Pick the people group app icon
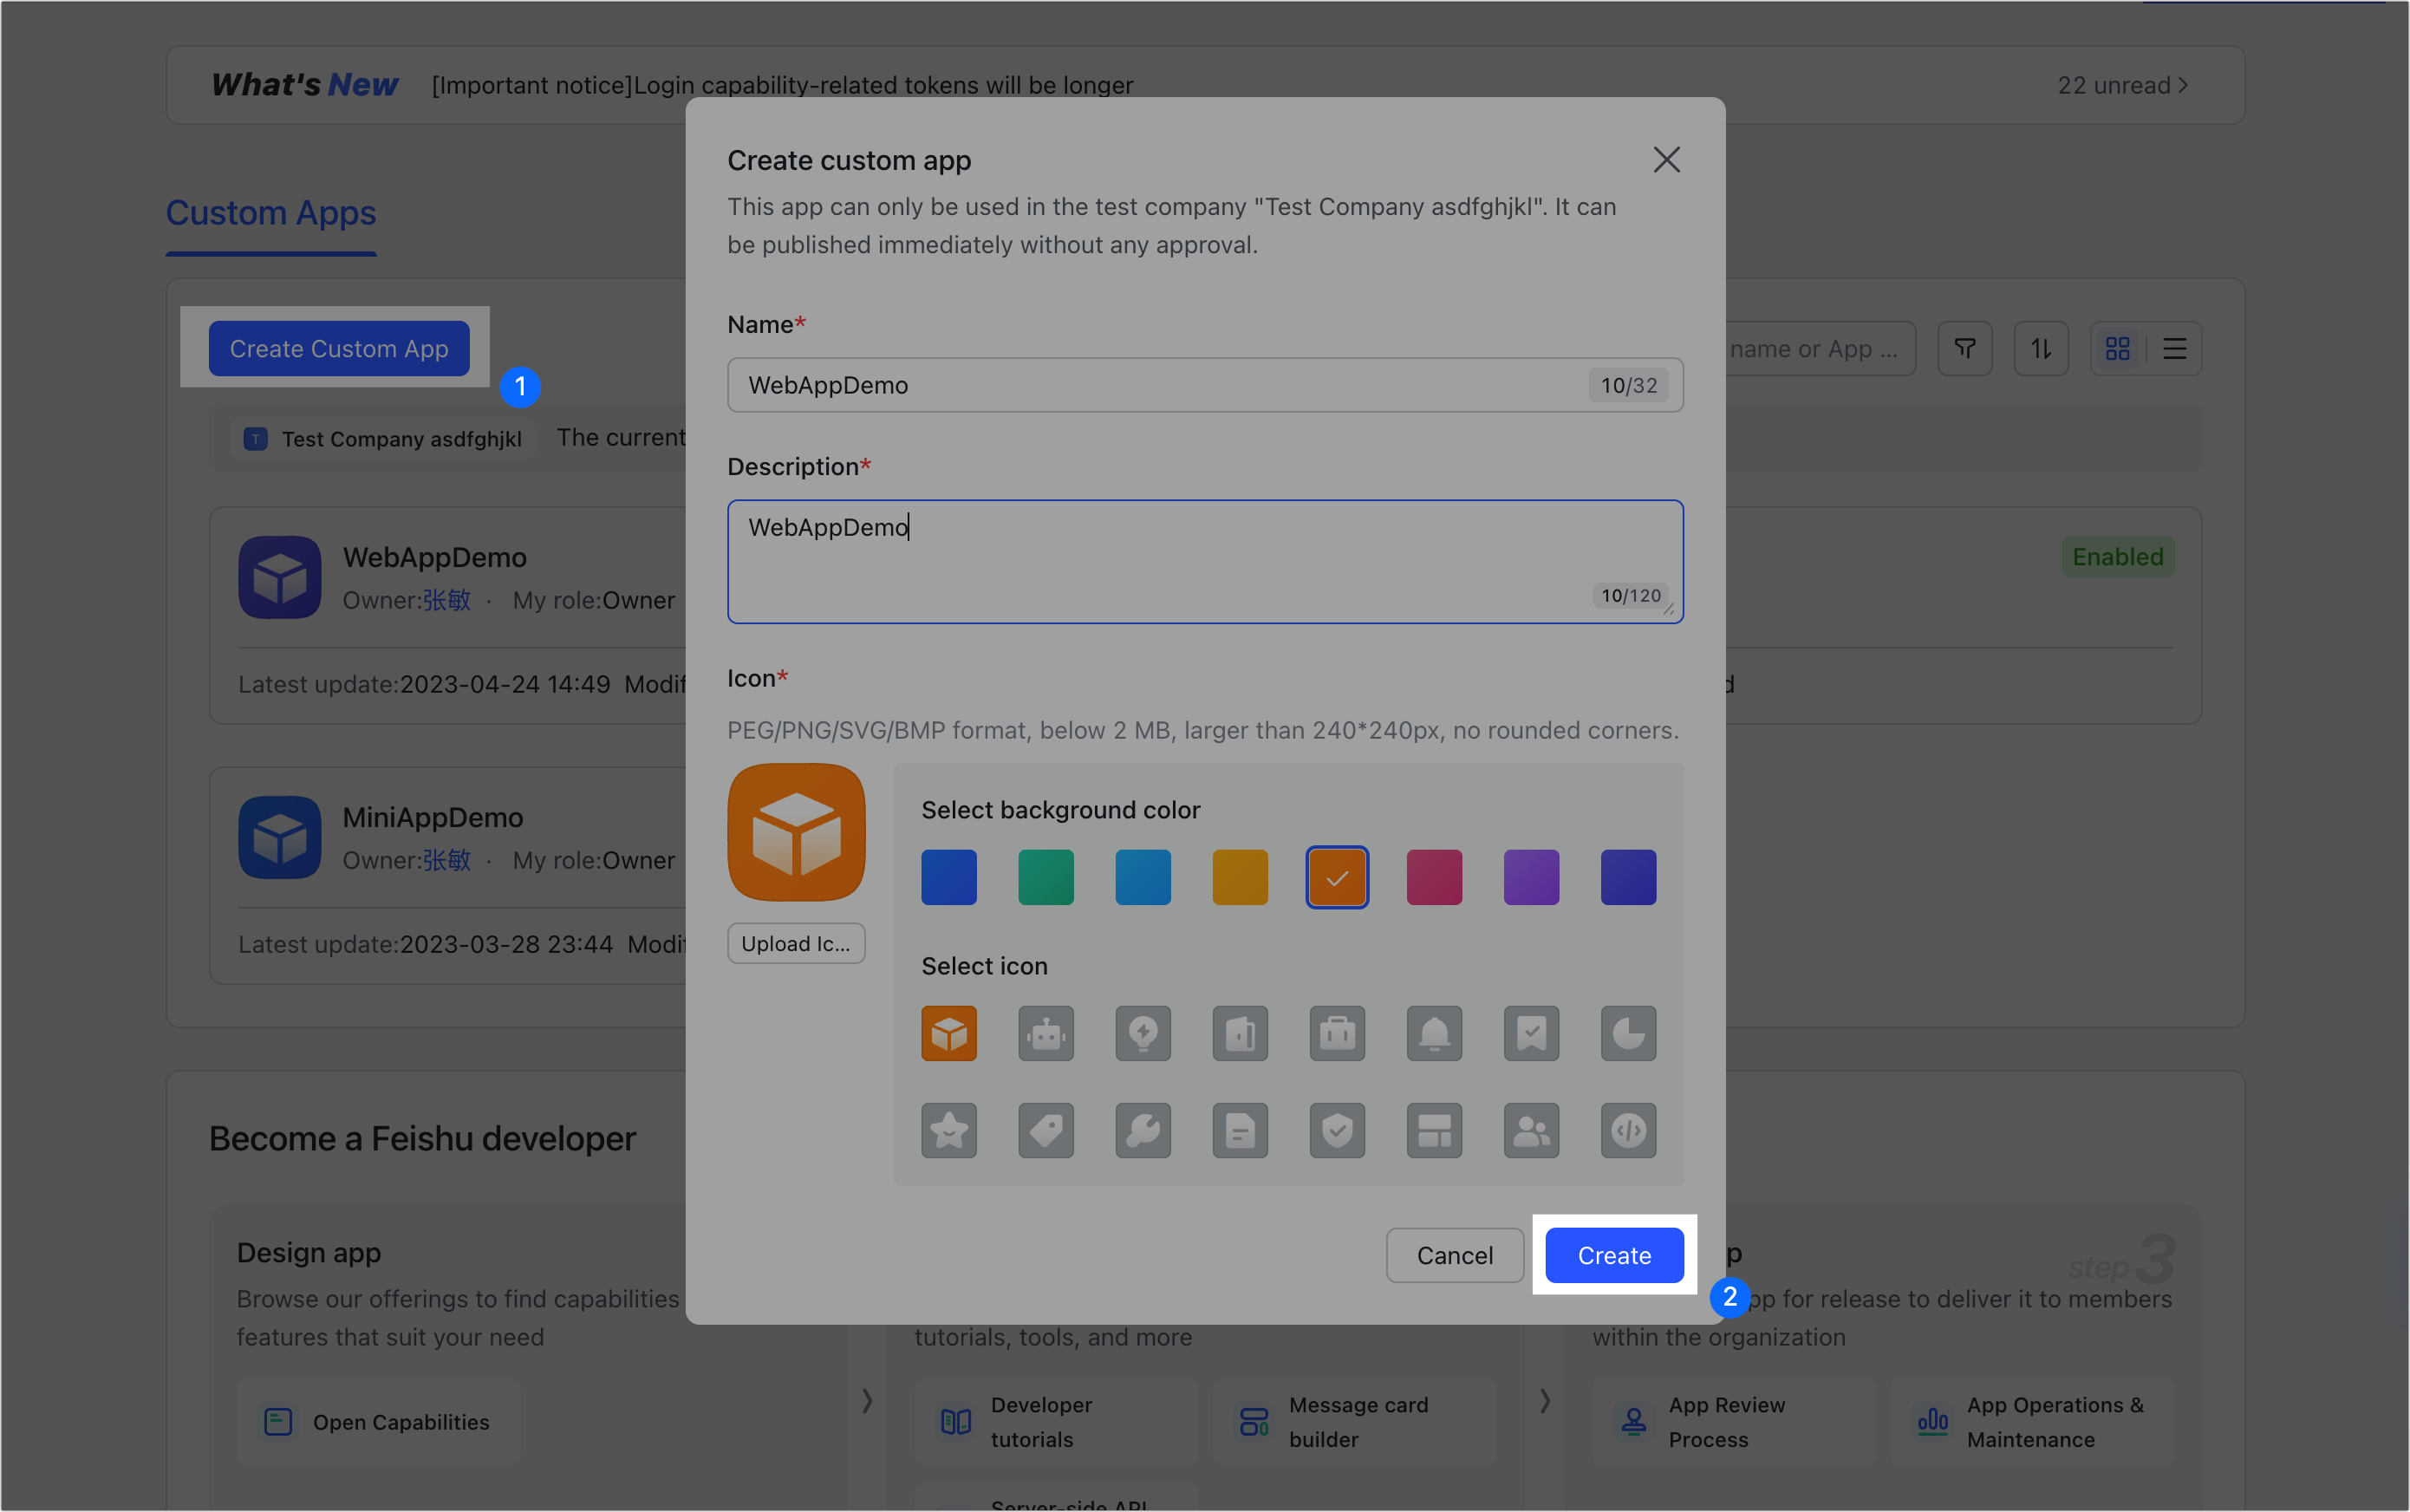The width and height of the screenshot is (2410, 1512). coord(1531,1130)
